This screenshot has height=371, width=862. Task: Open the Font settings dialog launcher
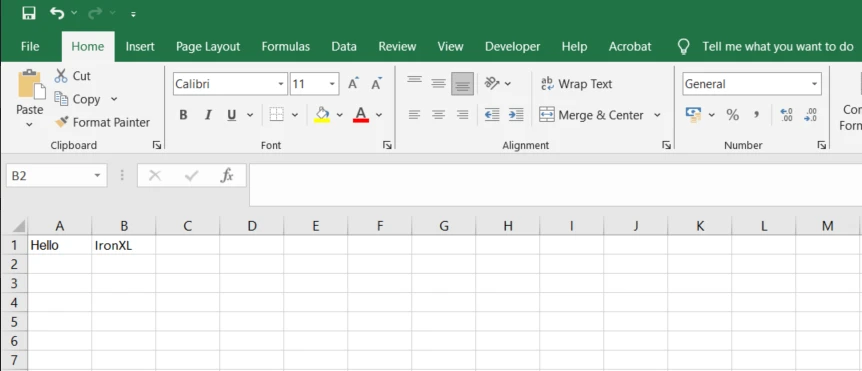pyautogui.click(x=388, y=145)
